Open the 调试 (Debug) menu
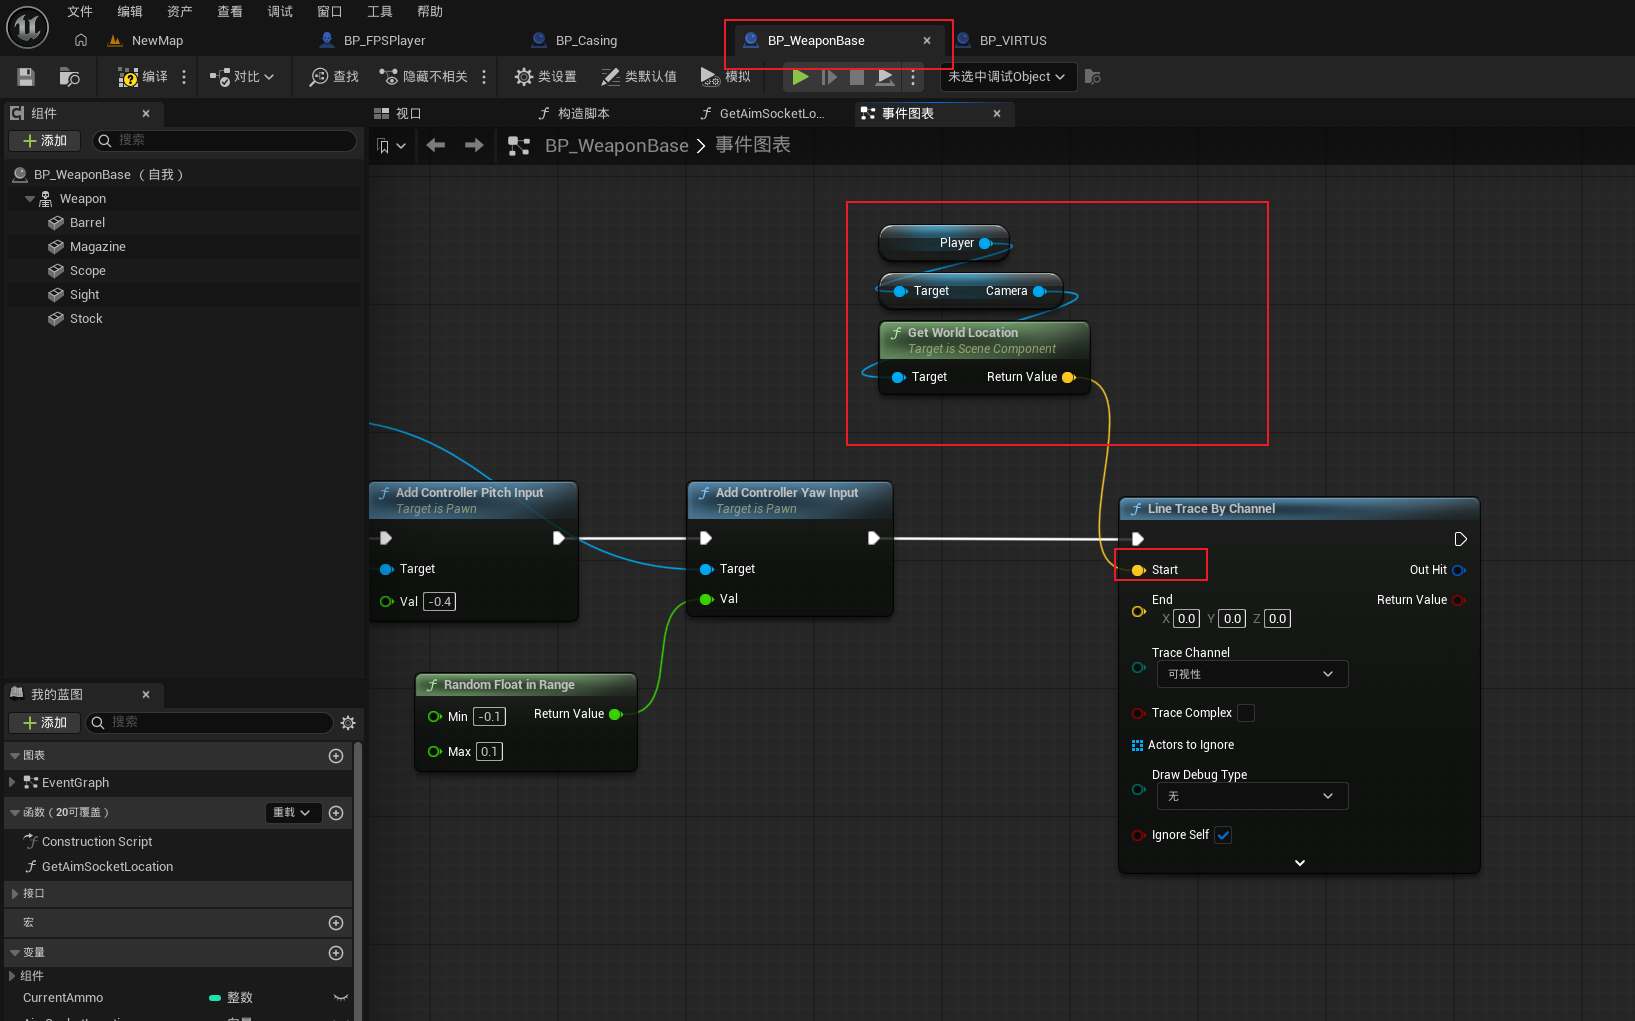Image resolution: width=1635 pixels, height=1021 pixels. (x=280, y=12)
